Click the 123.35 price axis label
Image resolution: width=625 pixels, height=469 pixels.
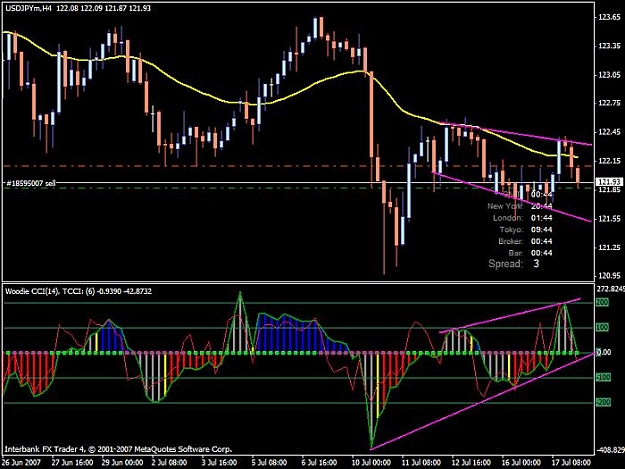[x=609, y=46]
